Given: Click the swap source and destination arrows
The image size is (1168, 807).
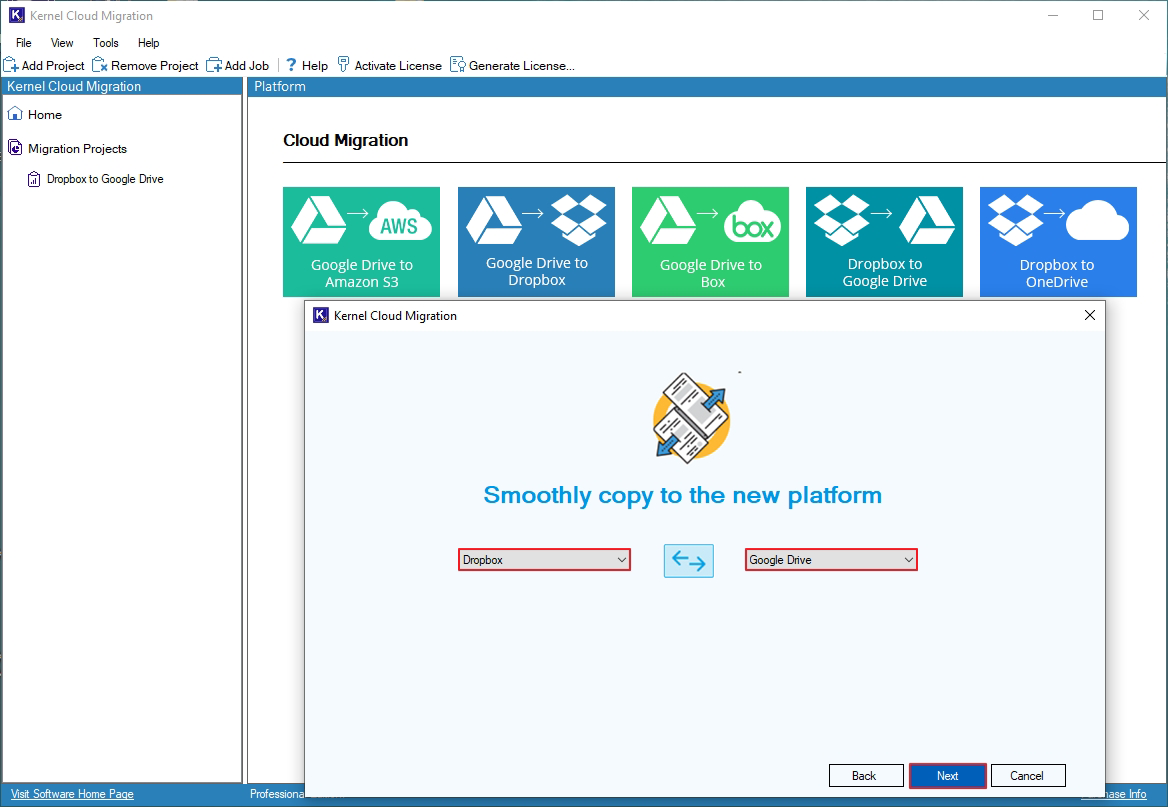Looking at the screenshot, I should [x=688, y=560].
